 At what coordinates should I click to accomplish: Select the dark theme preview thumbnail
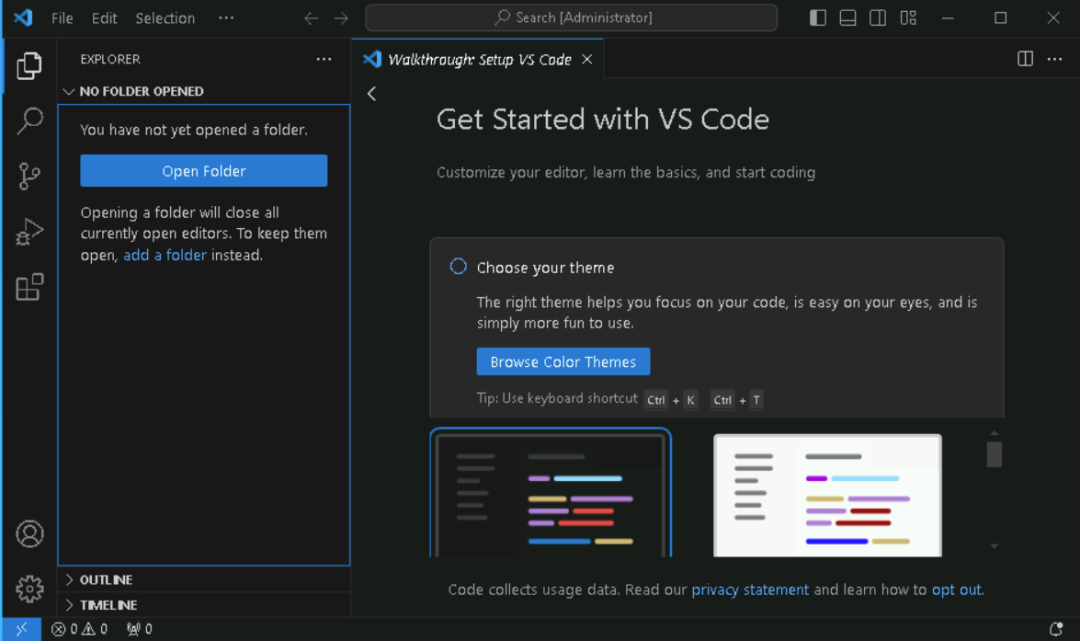(550, 493)
